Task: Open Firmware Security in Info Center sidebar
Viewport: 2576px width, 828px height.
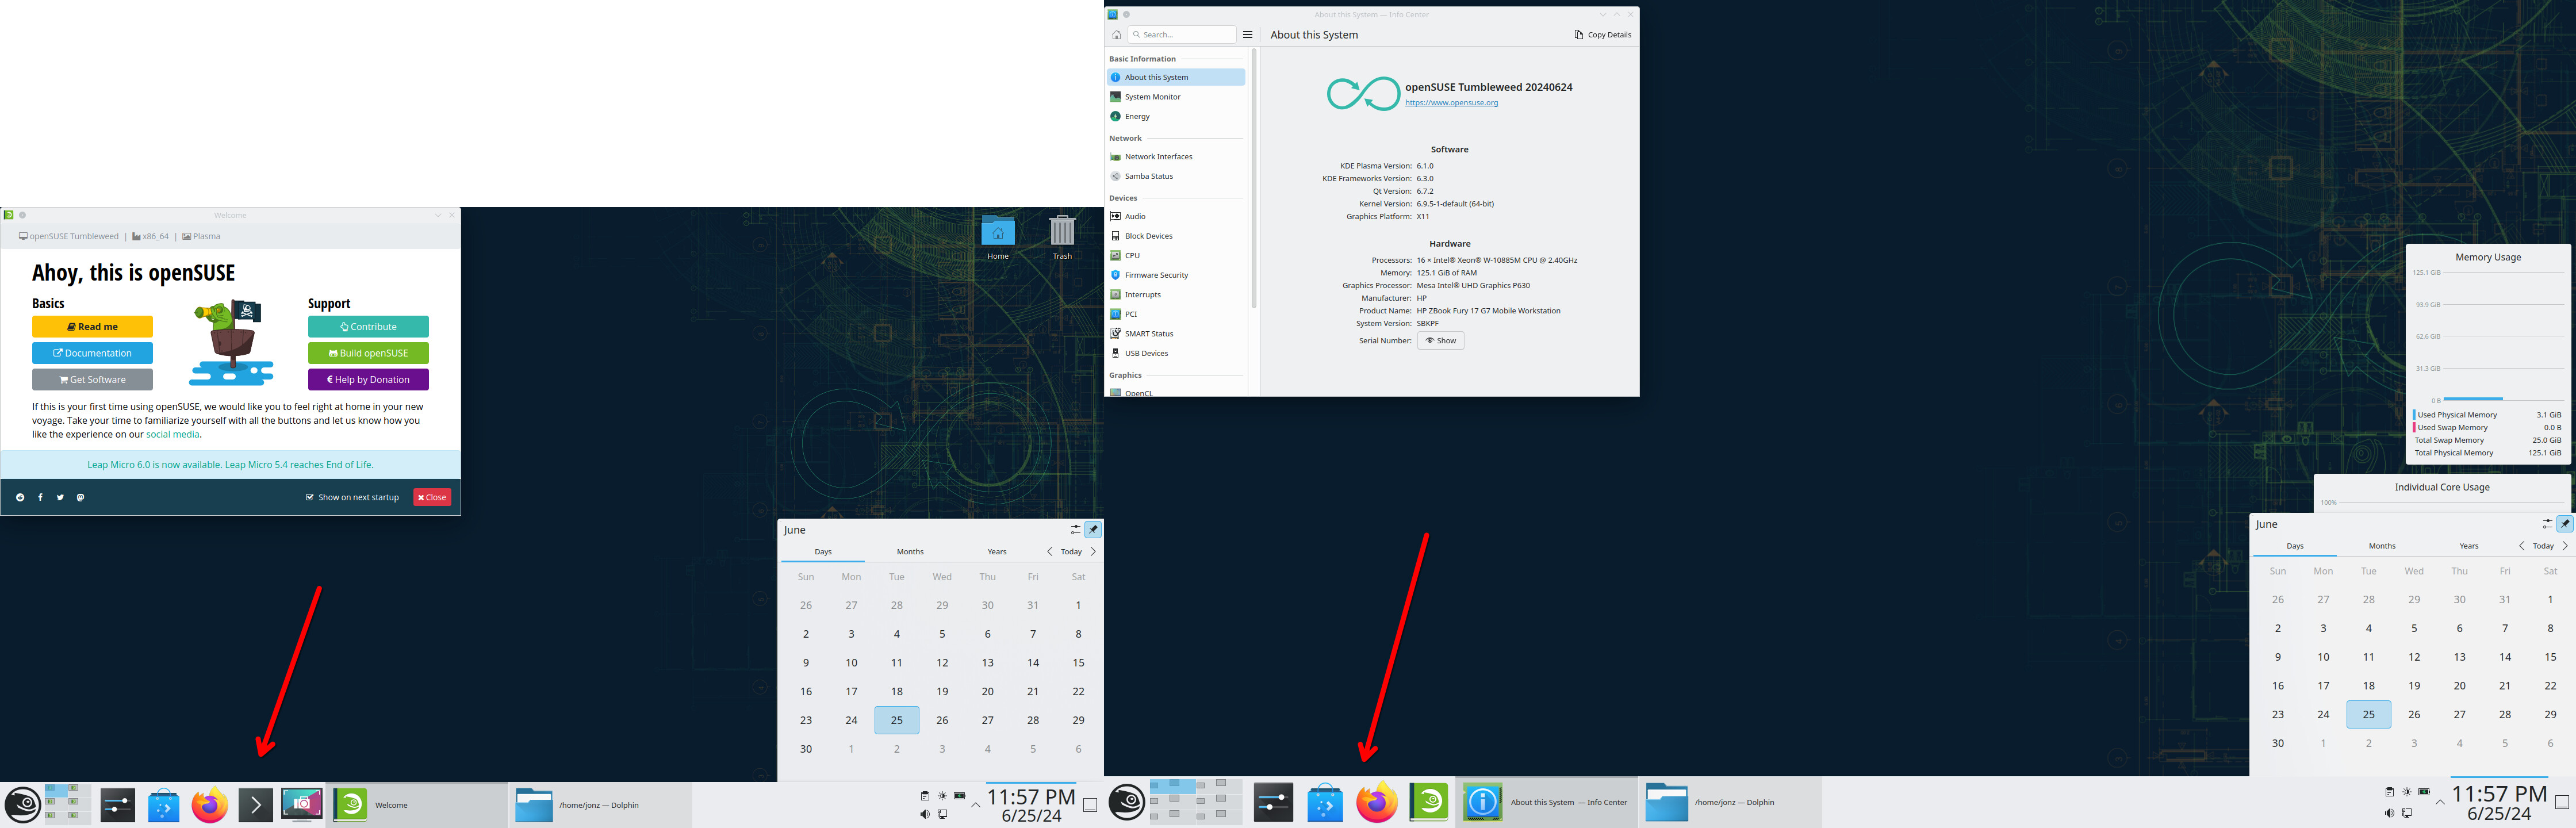Action: pos(1176,275)
